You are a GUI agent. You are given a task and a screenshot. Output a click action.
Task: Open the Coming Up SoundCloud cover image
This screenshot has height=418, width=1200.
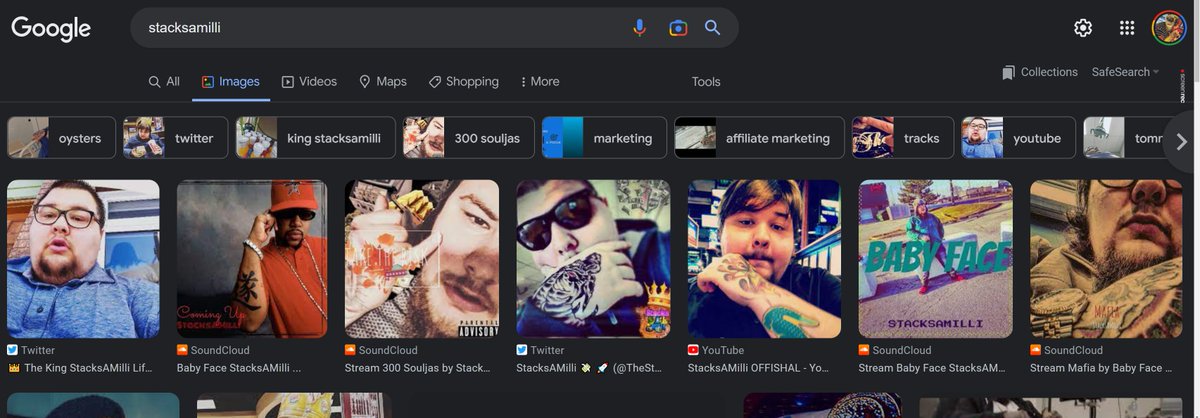coord(252,259)
